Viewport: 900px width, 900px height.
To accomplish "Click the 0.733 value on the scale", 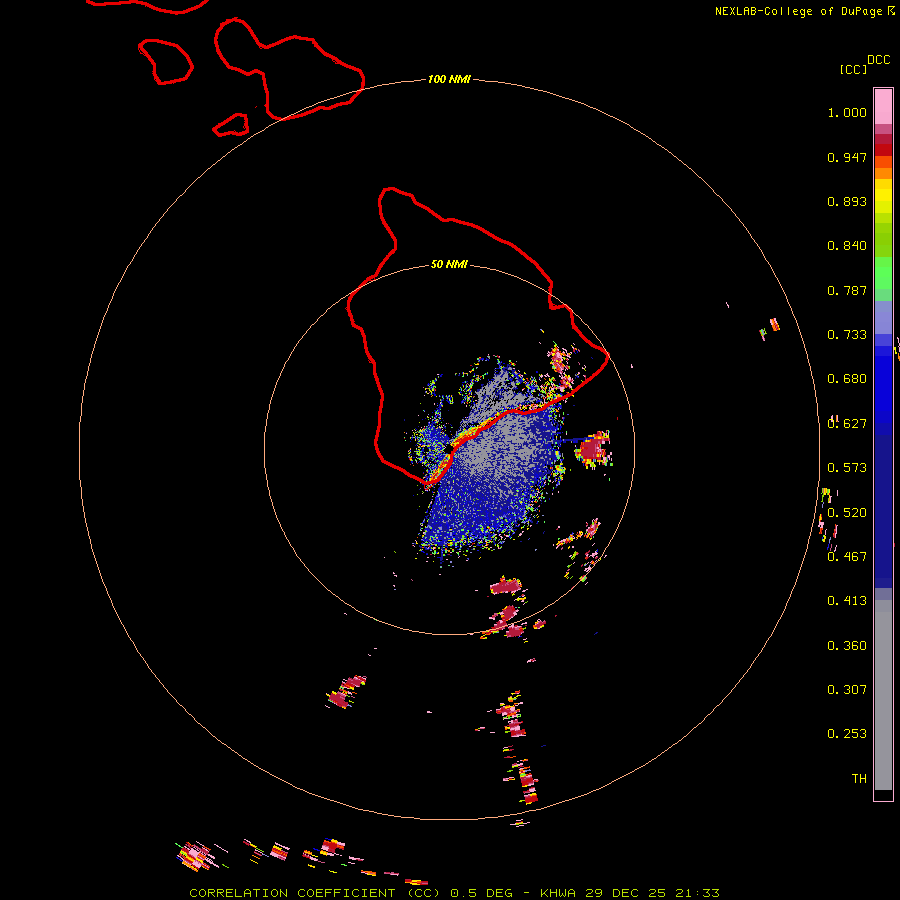I will (x=847, y=335).
